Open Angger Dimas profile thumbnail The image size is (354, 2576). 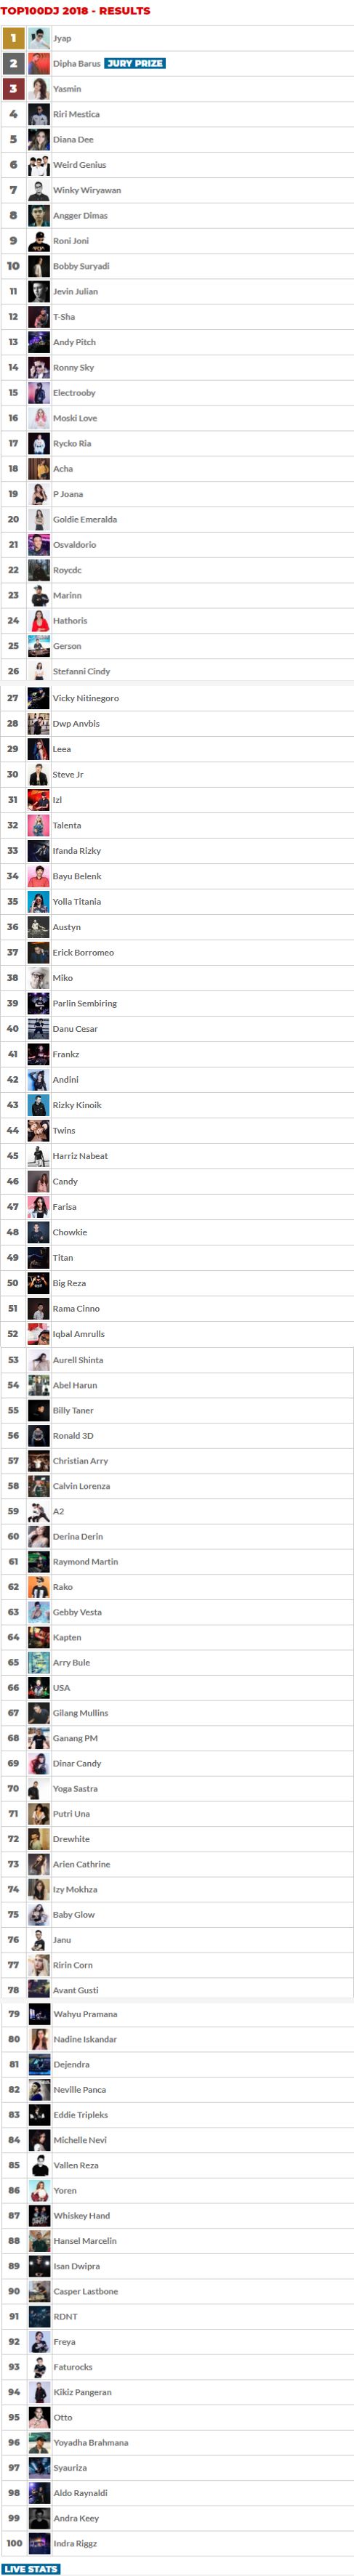[x=39, y=215]
